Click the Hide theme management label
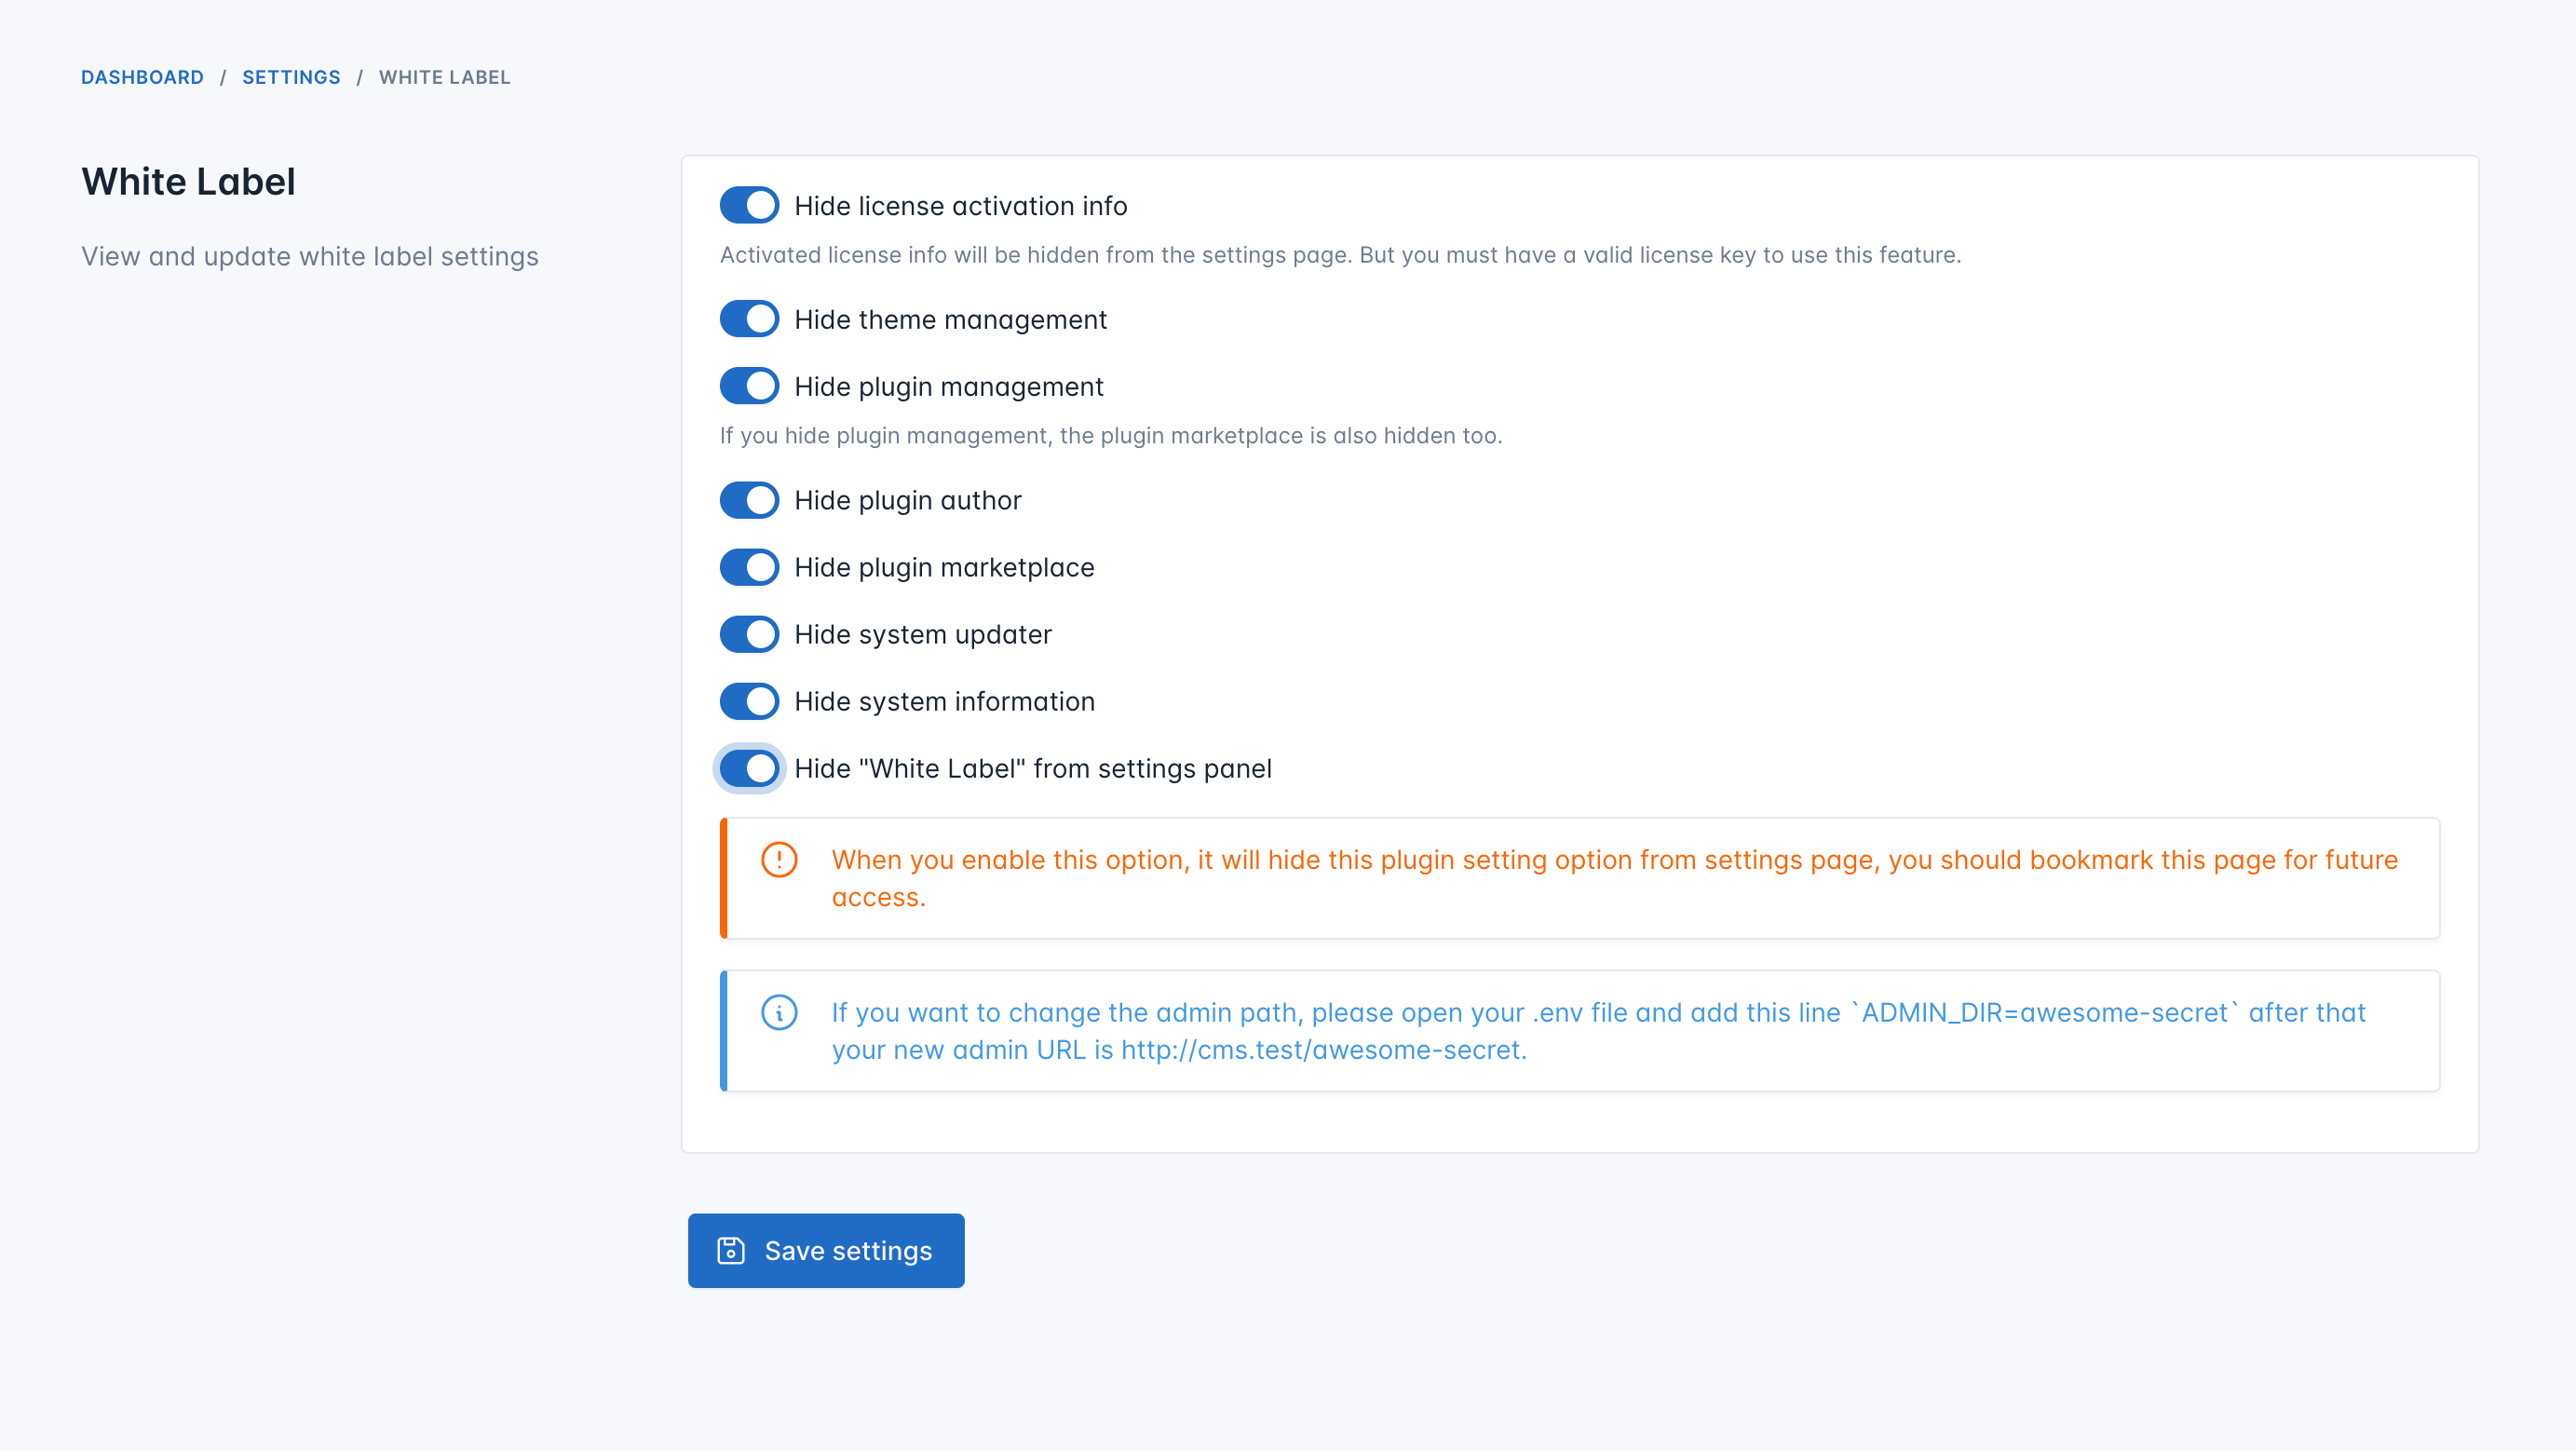The image size is (2576, 1451). [x=950, y=320]
